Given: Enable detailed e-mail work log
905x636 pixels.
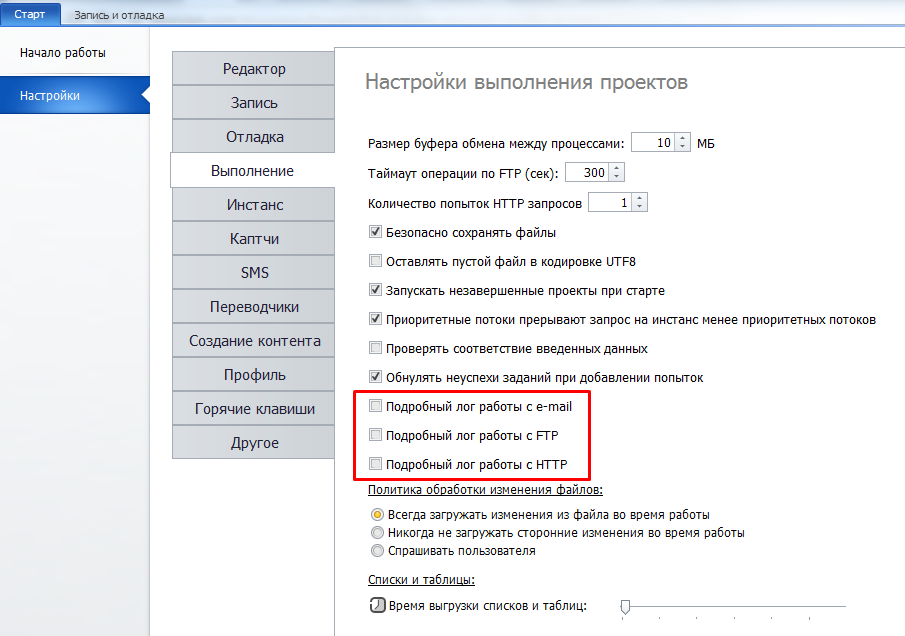Looking at the screenshot, I should (x=375, y=406).
